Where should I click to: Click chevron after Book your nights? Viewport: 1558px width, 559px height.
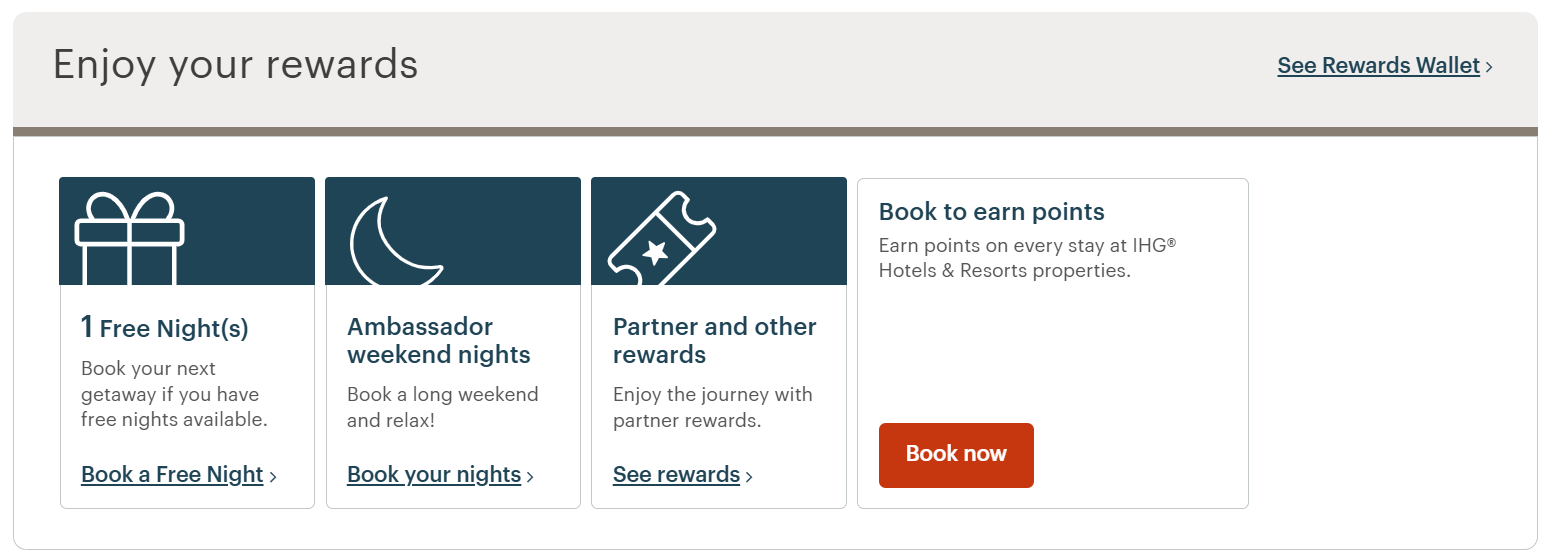[530, 476]
